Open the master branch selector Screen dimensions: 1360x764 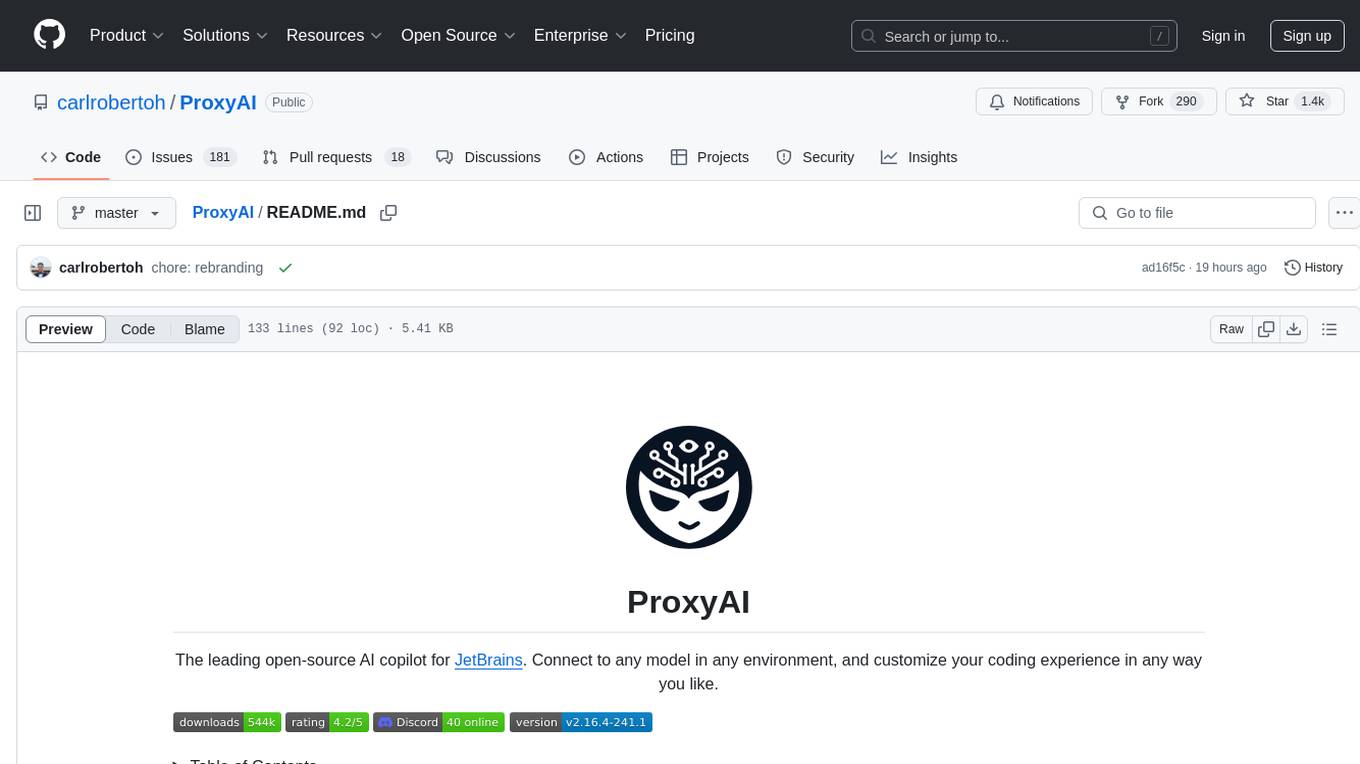[116, 213]
